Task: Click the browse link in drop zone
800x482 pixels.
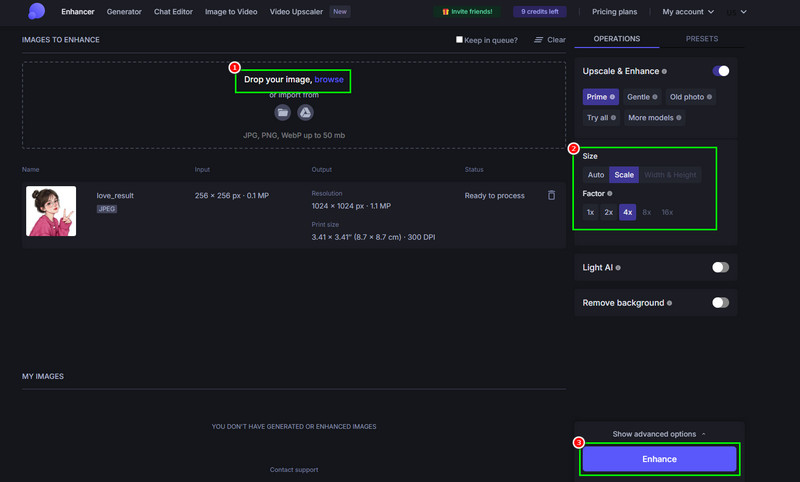Action: (x=329, y=79)
